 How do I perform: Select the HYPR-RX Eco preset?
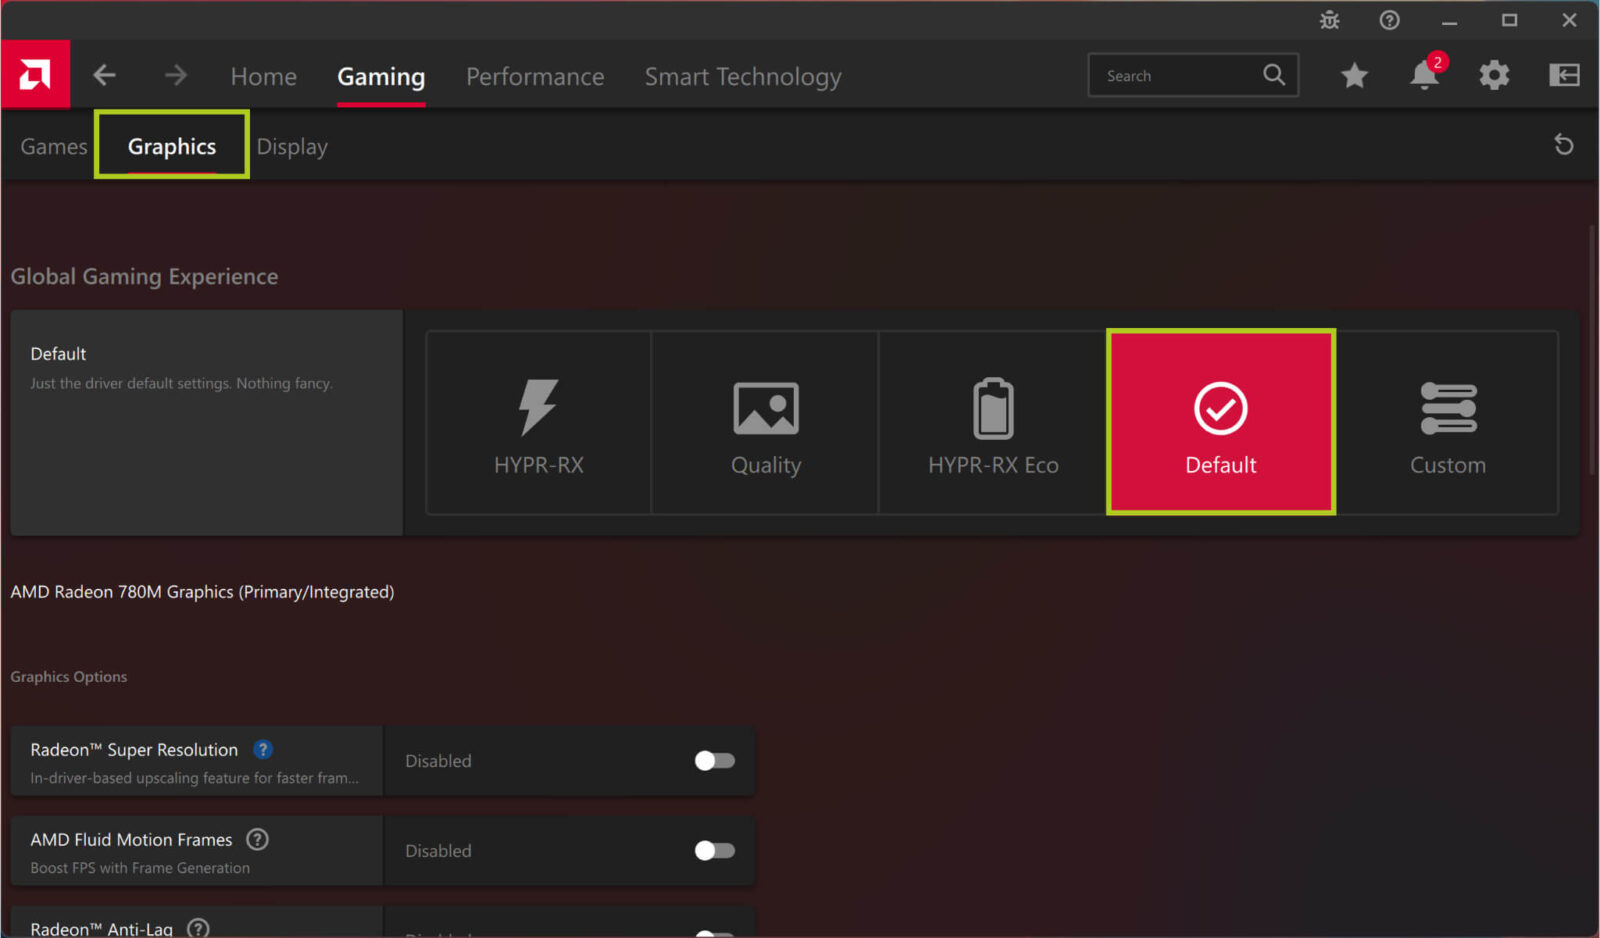pos(993,422)
